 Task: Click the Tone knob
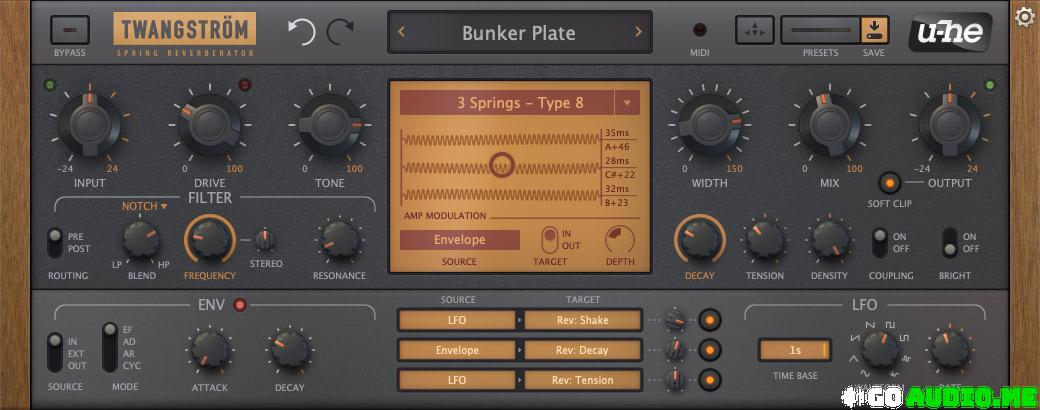tap(330, 124)
